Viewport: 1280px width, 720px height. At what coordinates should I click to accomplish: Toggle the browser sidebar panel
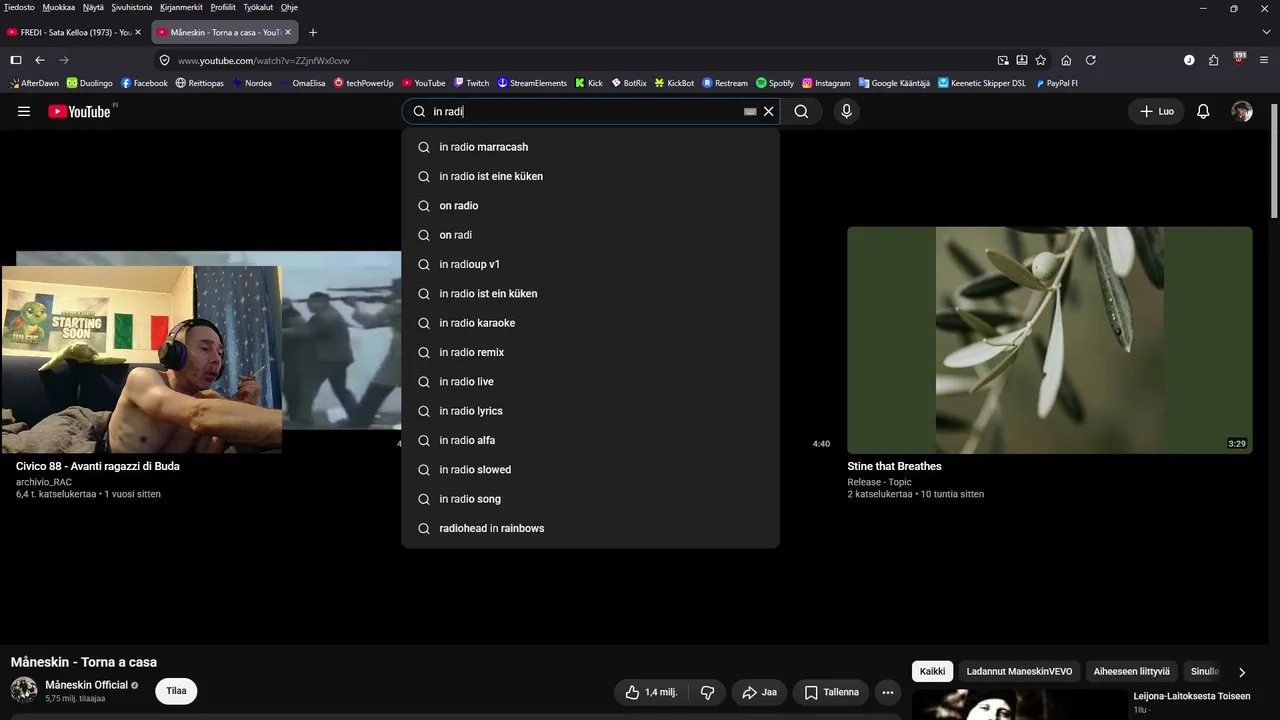(16, 60)
